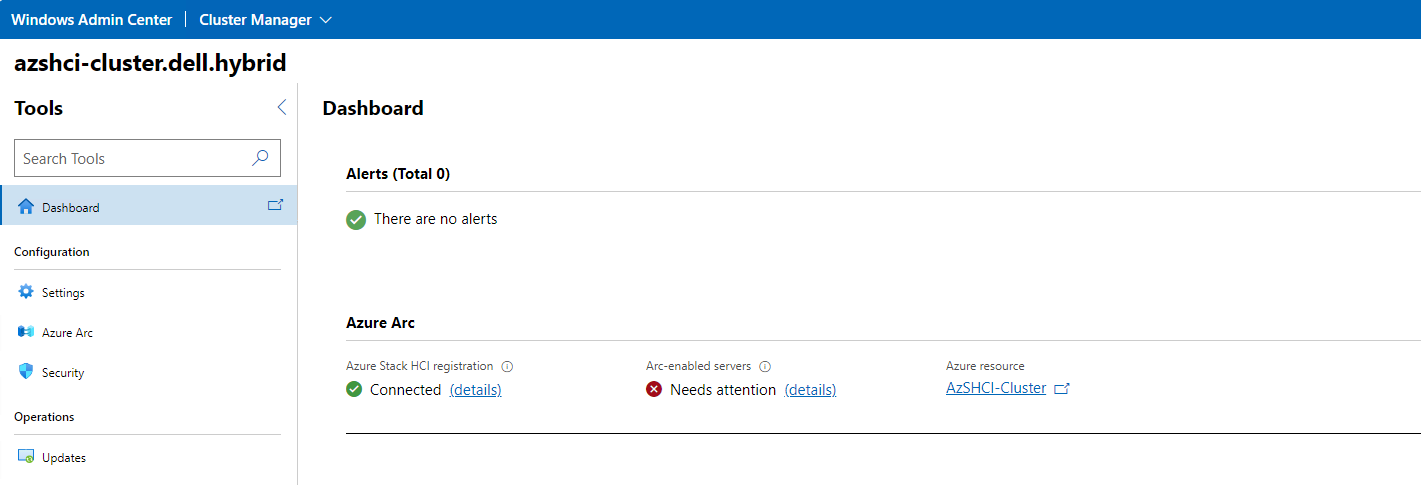The image size is (1421, 485).
Task: Open the AzSHCI-Cluster Azure resource link
Action: point(996,388)
